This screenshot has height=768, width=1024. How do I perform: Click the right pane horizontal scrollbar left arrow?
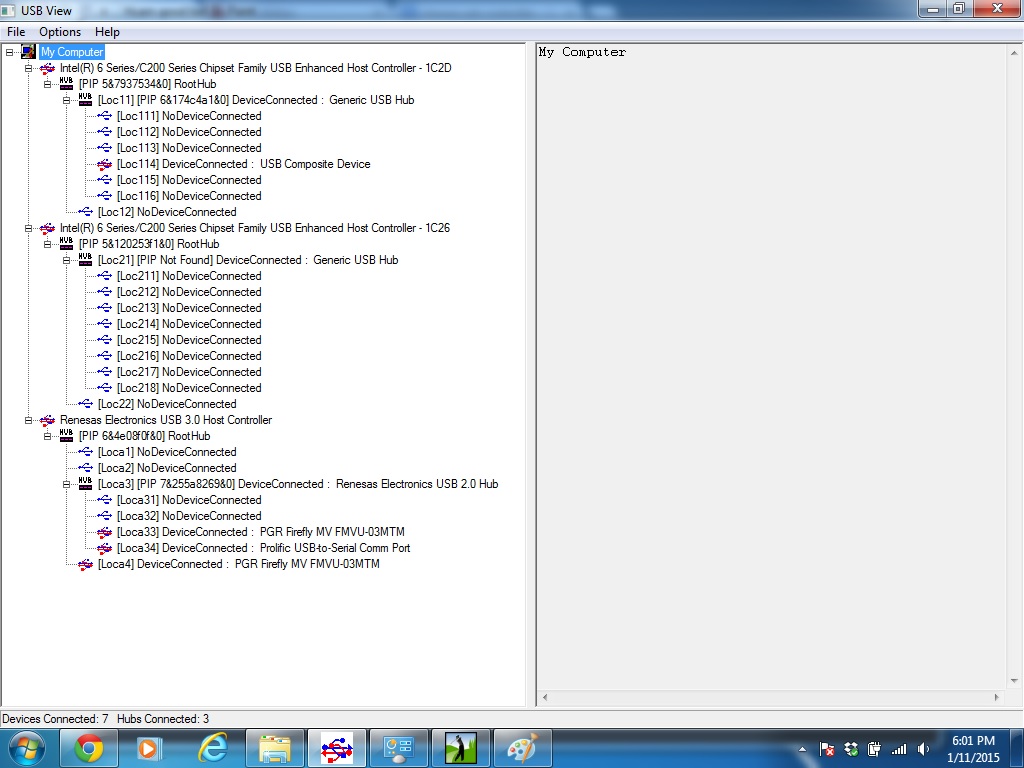click(545, 697)
